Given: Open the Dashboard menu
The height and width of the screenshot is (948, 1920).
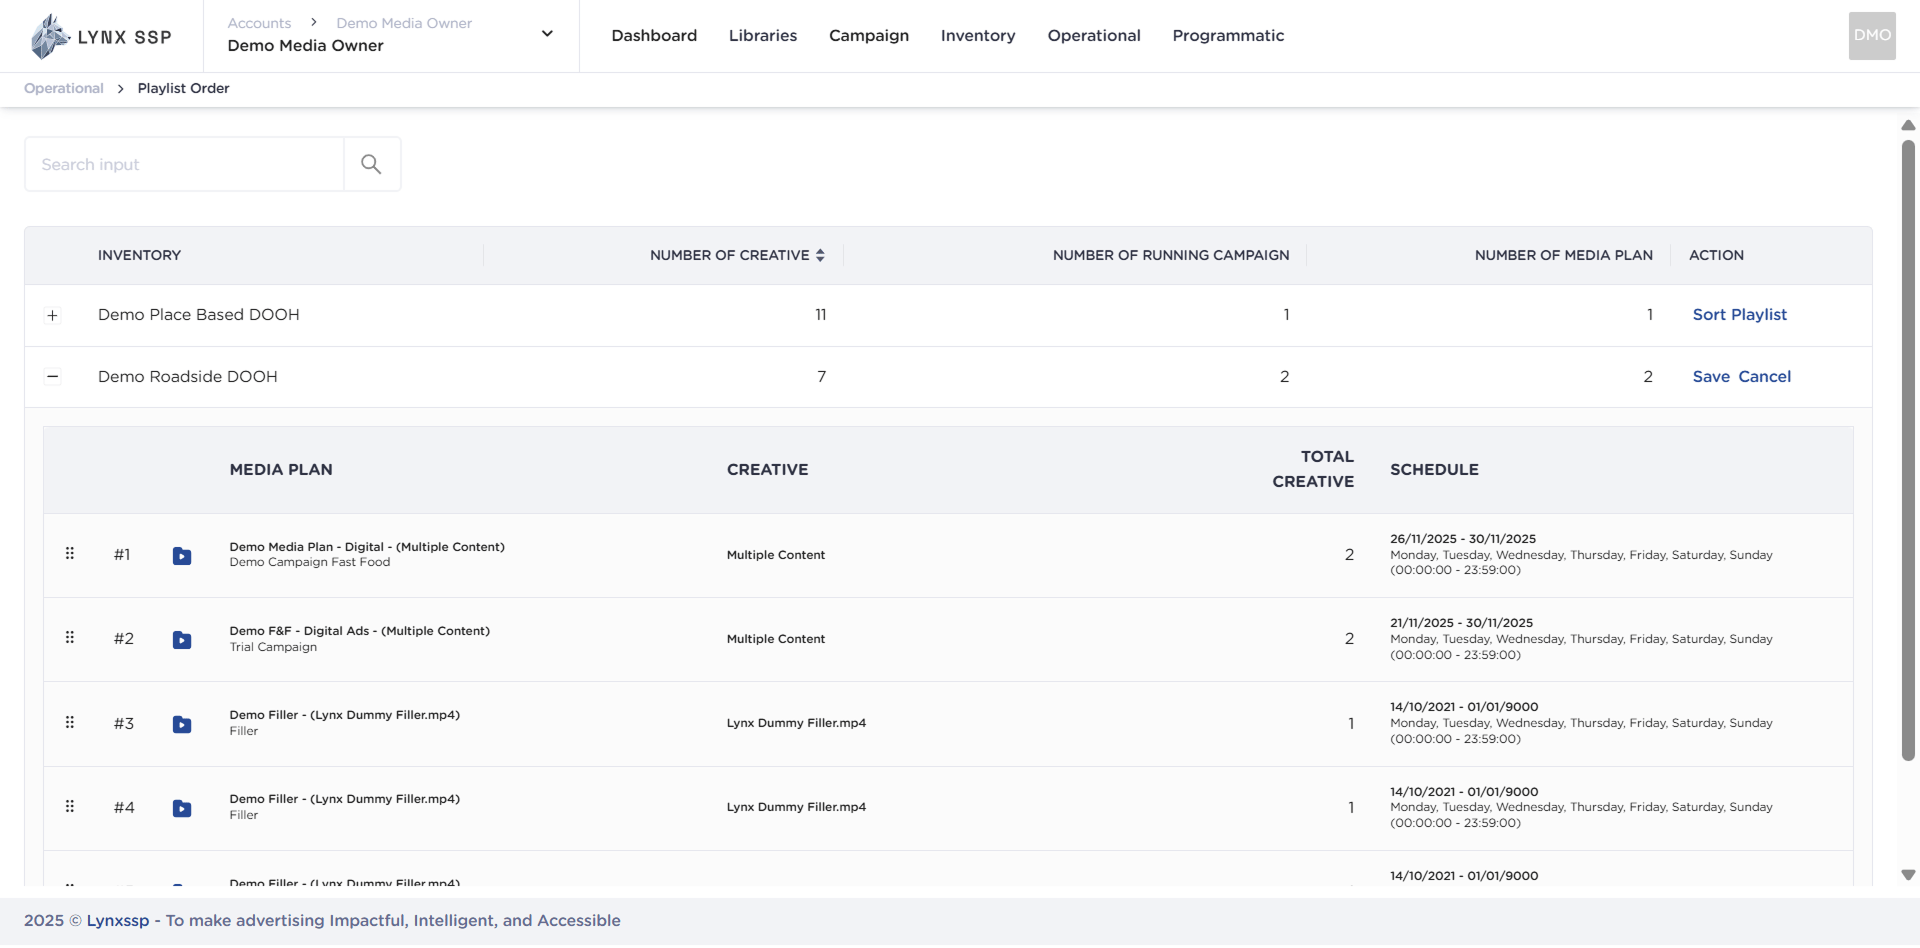Looking at the screenshot, I should [654, 36].
